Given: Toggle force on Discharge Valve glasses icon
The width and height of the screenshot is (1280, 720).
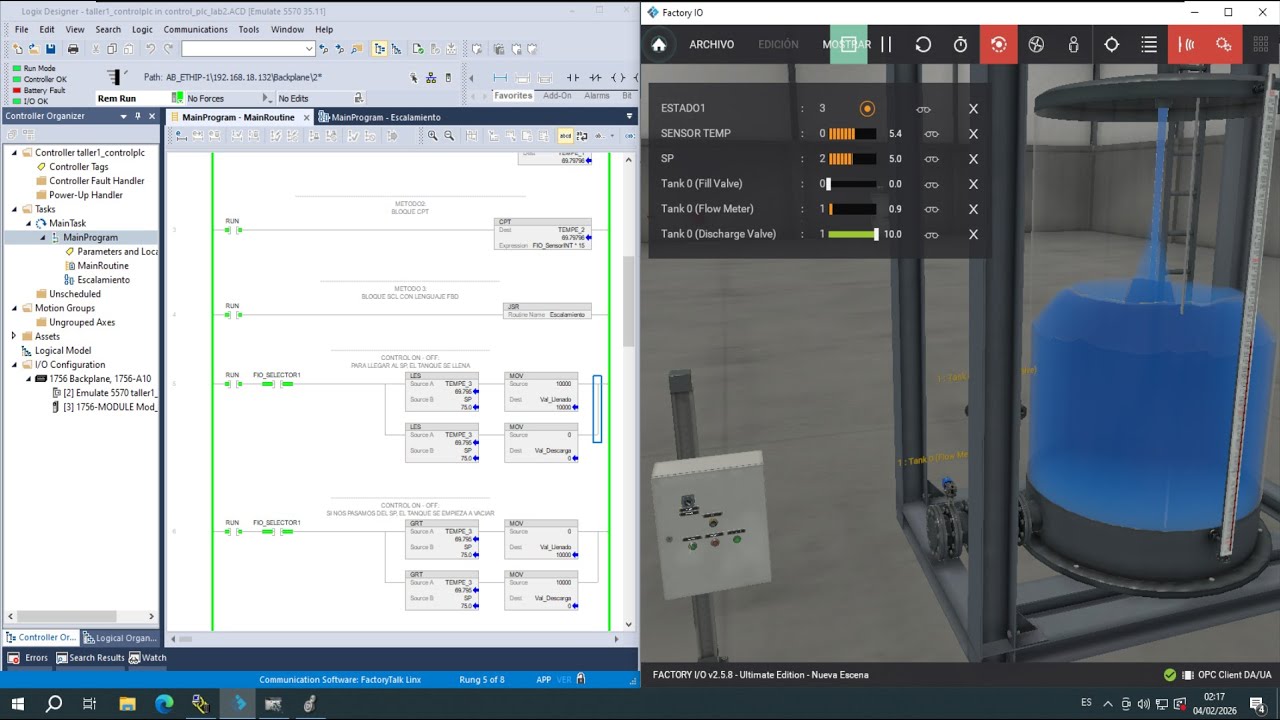Looking at the screenshot, I should (931, 234).
